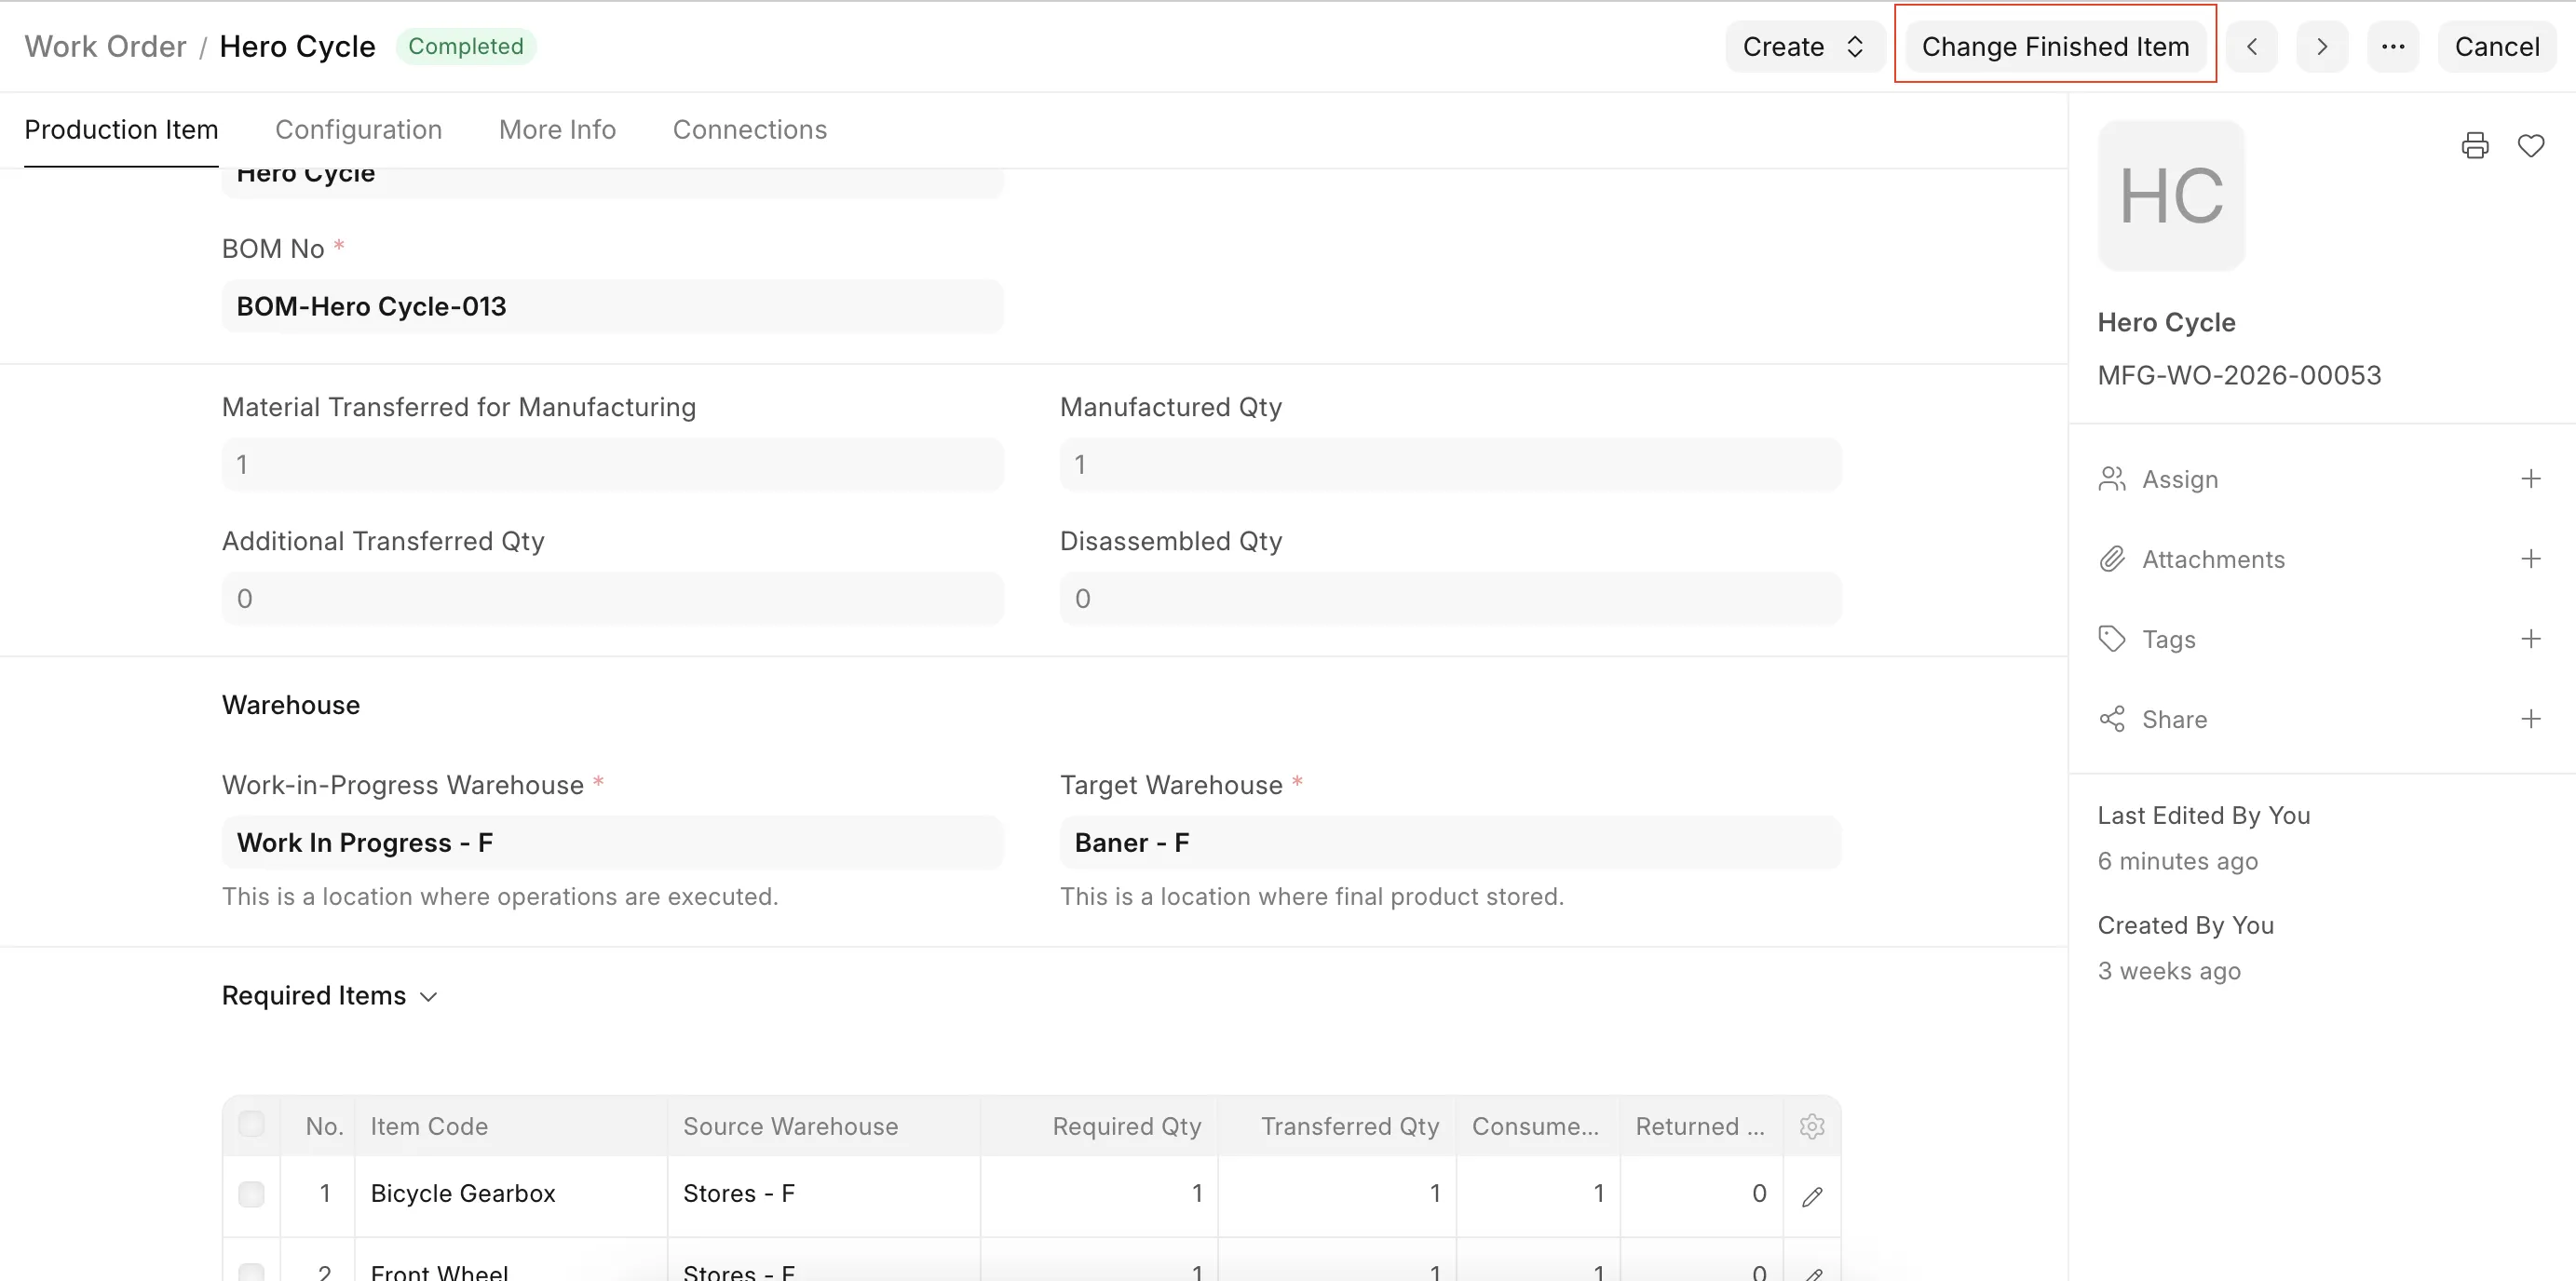Image resolution: width=2576 pixels, height=1281 pixels.
Task: Click the Assign people icon
Action: point(2111,479)
